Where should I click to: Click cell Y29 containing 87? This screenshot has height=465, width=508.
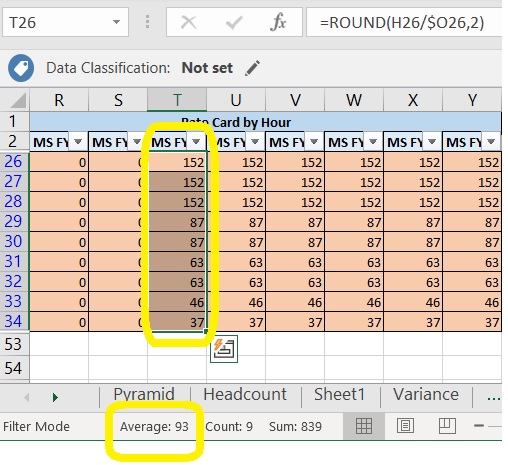[472, 222]
